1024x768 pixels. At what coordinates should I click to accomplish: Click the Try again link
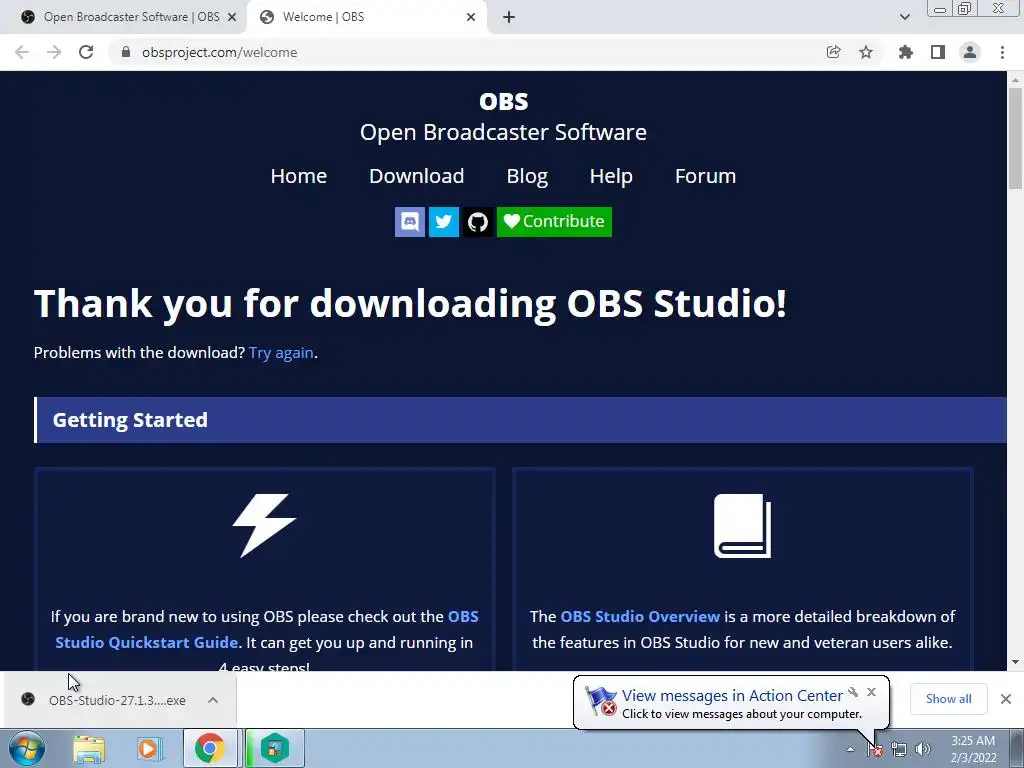coord(281,353)
